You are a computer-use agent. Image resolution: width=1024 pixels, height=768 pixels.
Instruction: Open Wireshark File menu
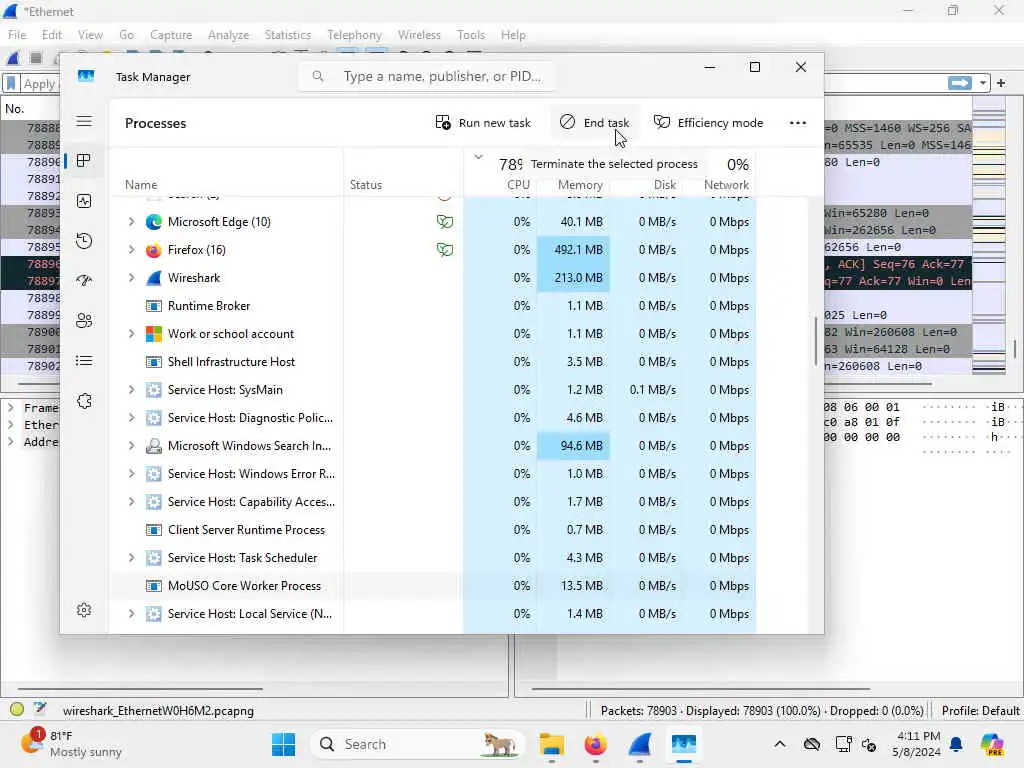[x=17, y=35]
